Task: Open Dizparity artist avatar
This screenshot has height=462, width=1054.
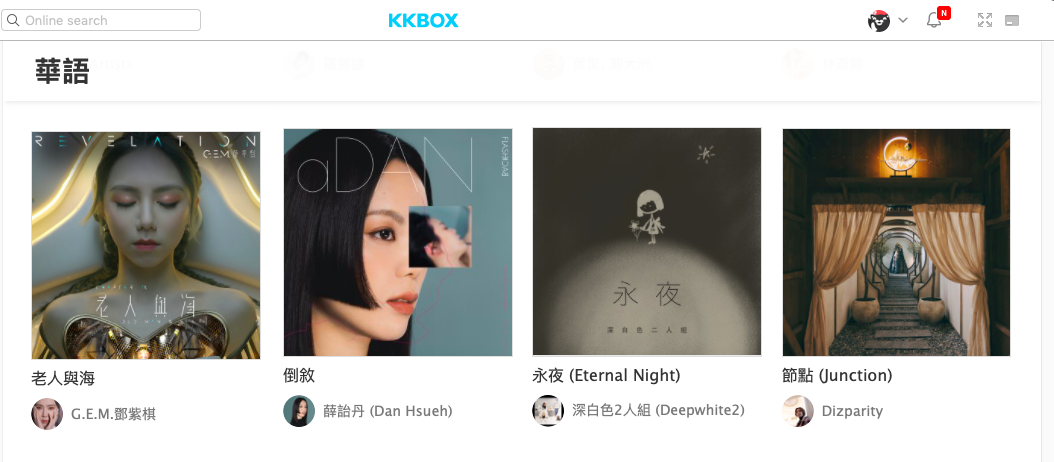Action: (x=798, y=411)
